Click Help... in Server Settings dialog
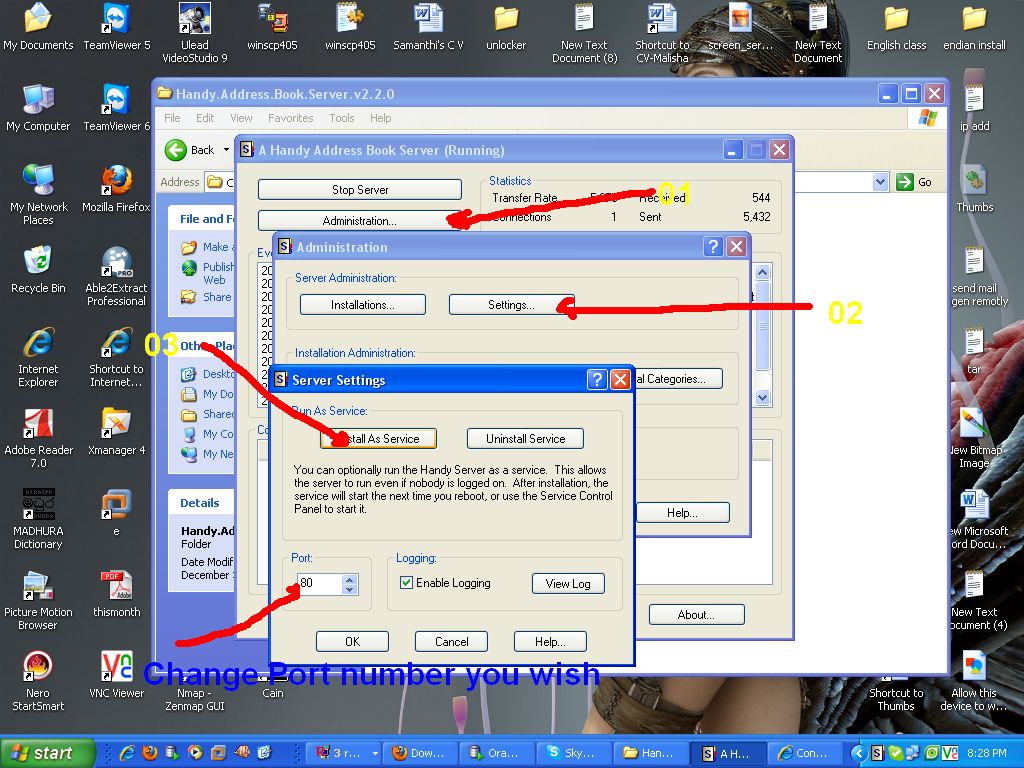Screen dimensions: 1024x768 click(550, 641)
